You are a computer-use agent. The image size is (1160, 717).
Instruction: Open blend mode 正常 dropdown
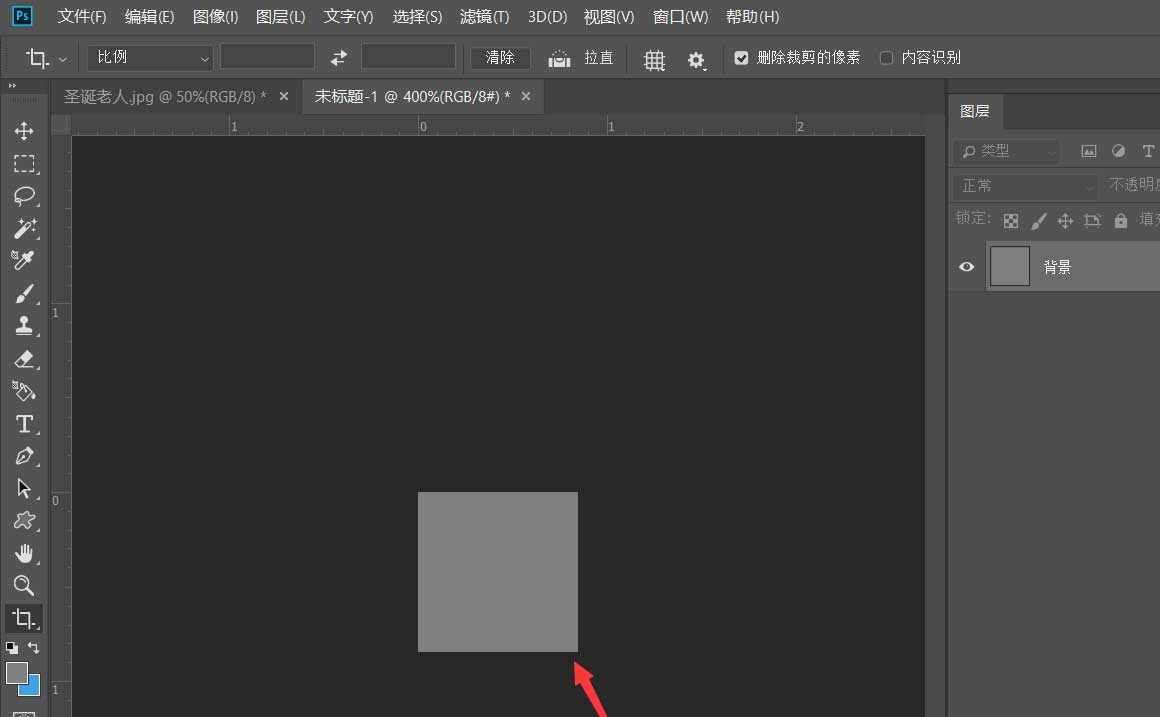pos(1025,186)
